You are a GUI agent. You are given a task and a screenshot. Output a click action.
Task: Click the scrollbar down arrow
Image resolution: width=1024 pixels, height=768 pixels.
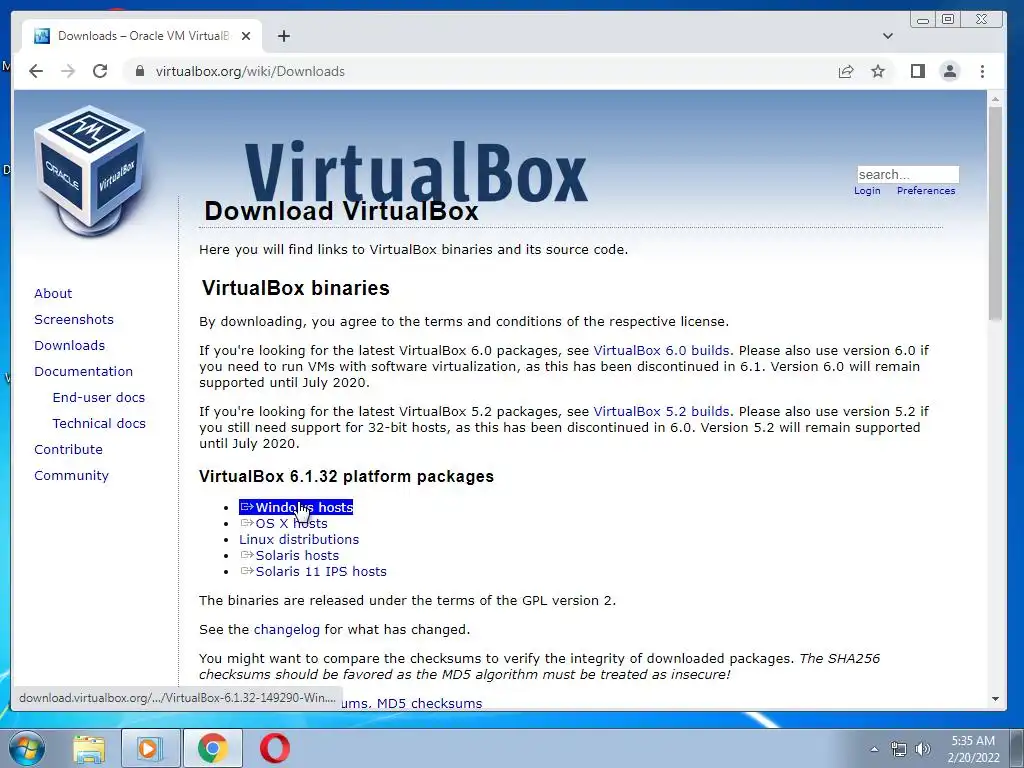pos(995,699)
